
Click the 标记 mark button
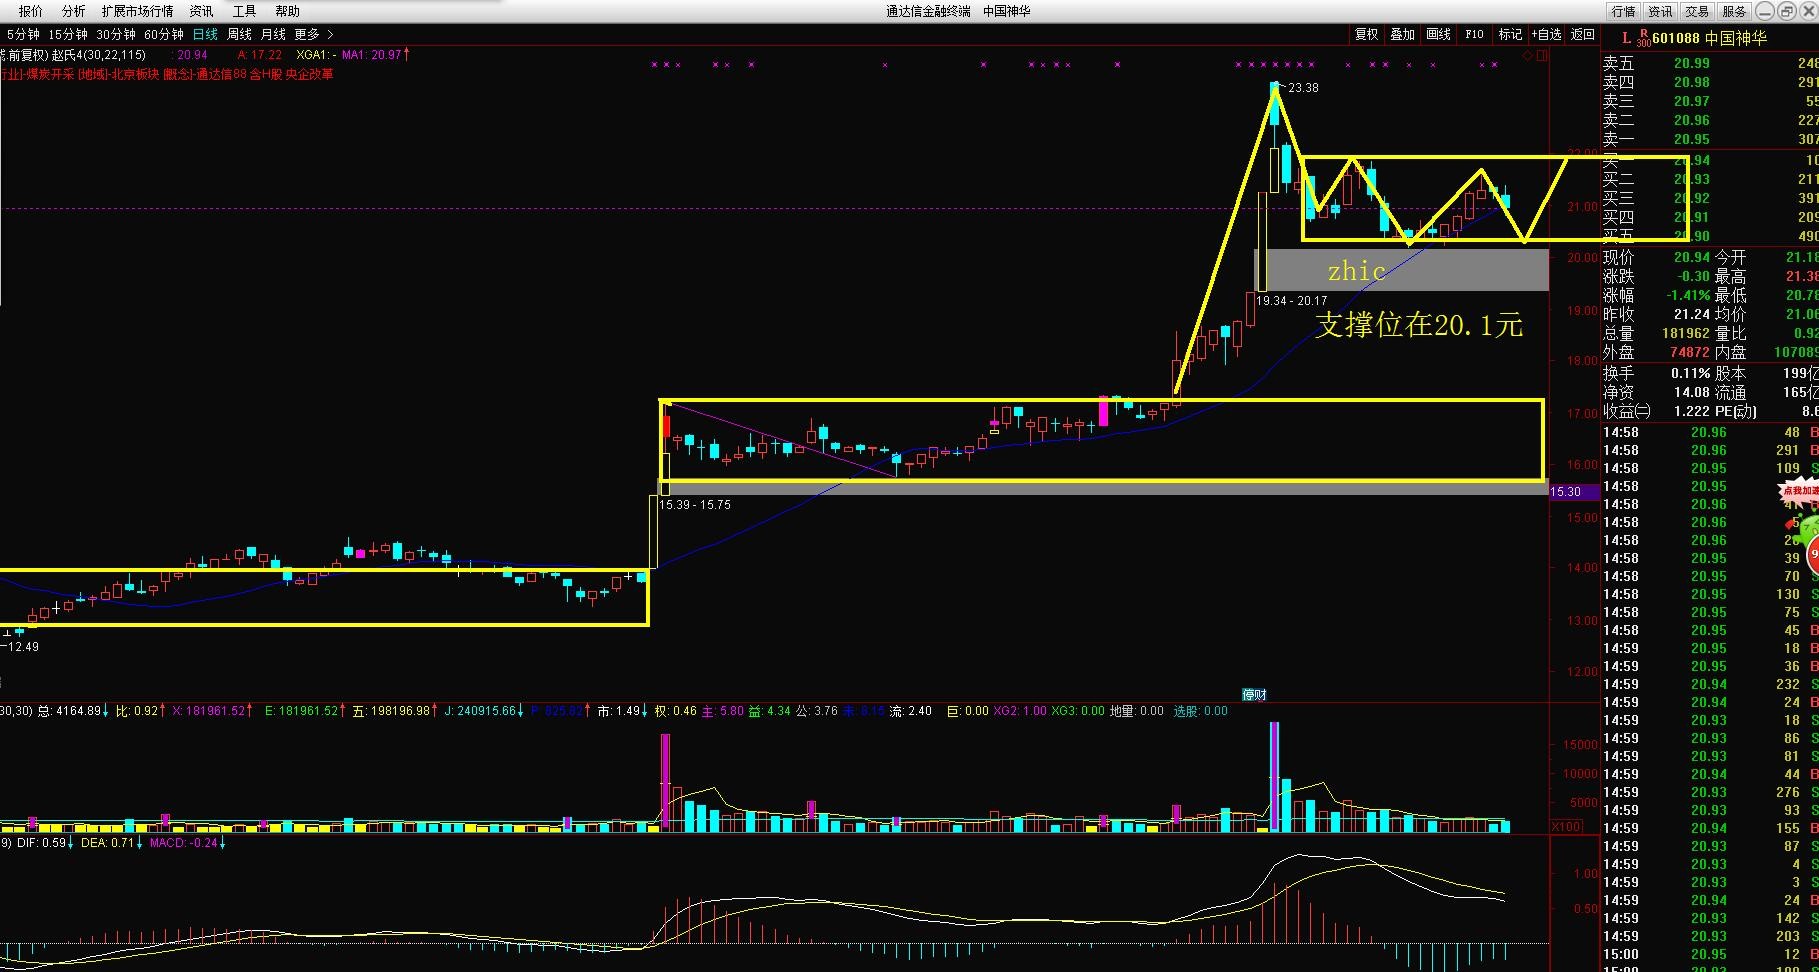pyautogui.click(x=1510, y=34)
